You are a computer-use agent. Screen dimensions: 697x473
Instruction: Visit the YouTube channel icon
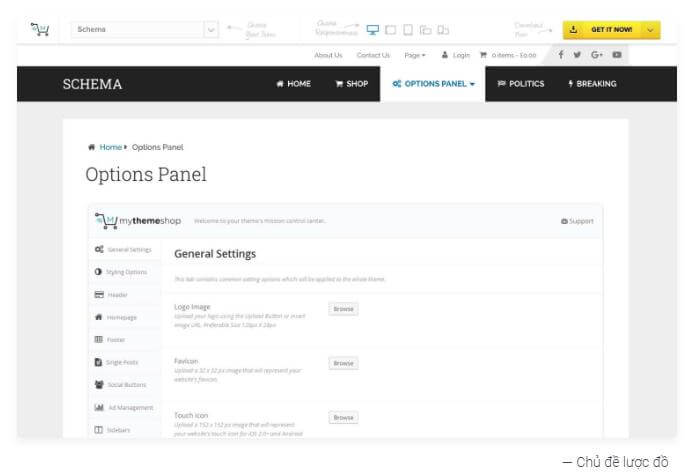(x=617, y=55)
